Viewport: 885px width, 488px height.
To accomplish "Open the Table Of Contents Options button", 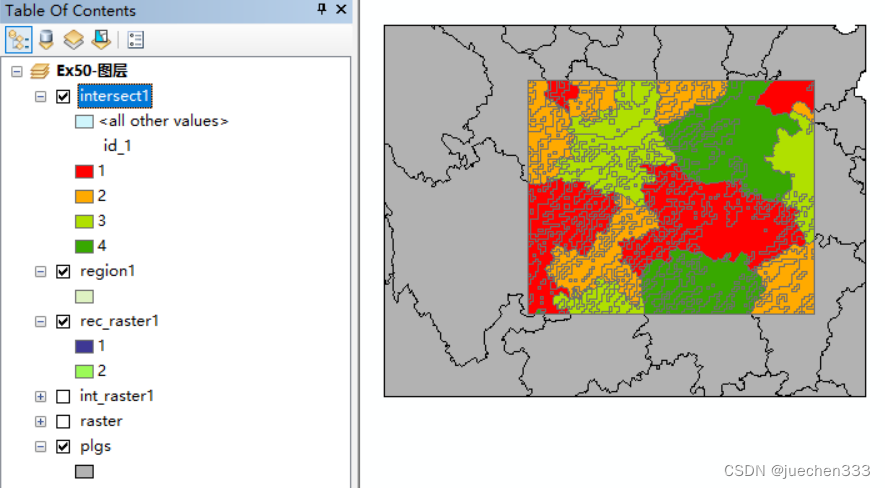I will coord(135,39).
